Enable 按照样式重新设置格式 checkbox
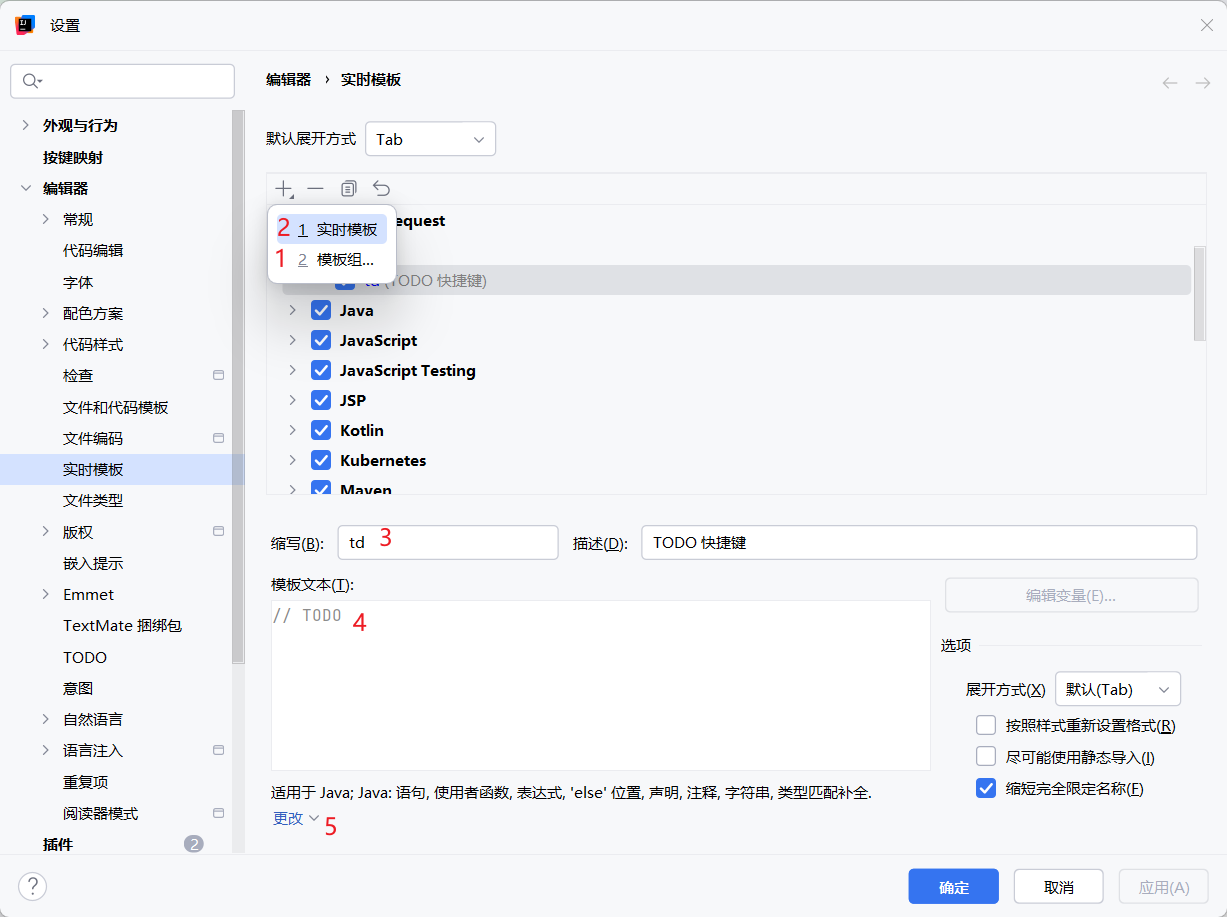The width and height of the screenshot is (1227, 917). 986,726
